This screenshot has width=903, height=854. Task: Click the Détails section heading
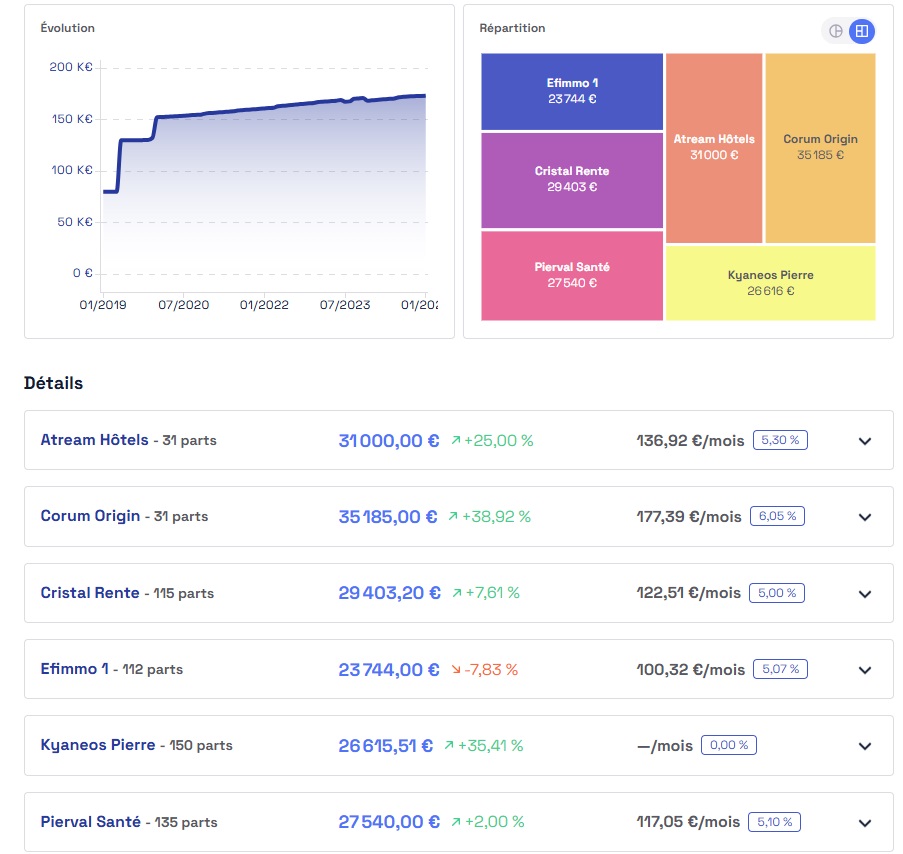(x=53, y=383)
